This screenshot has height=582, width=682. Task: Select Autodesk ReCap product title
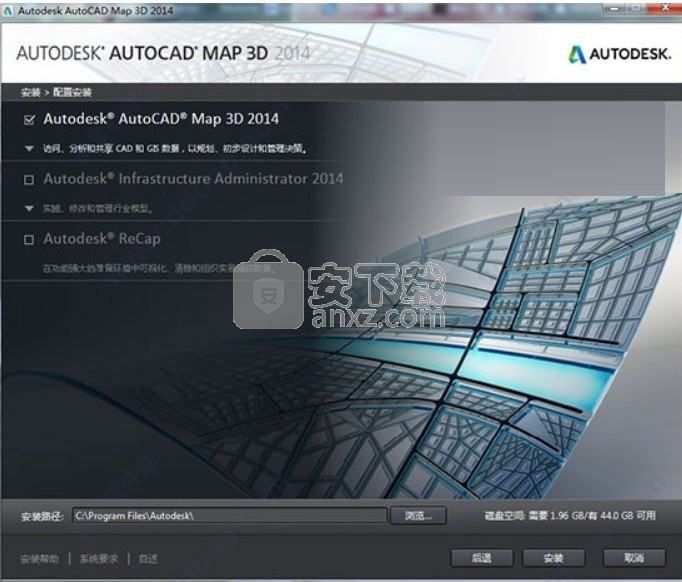tap(102, 239)
